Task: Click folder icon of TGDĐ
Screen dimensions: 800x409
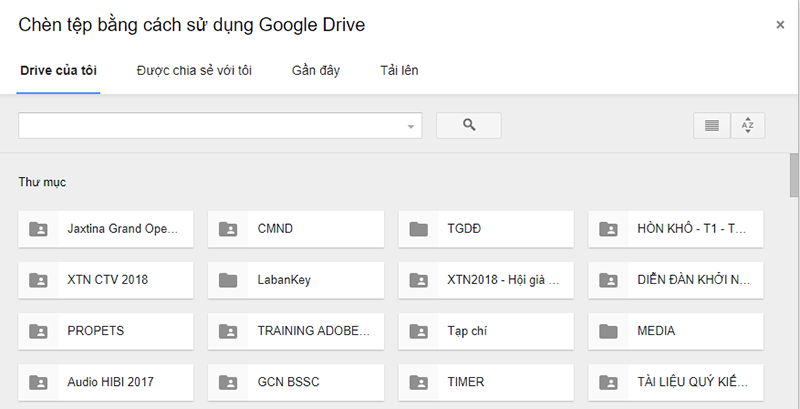Action: pos(418,229)
